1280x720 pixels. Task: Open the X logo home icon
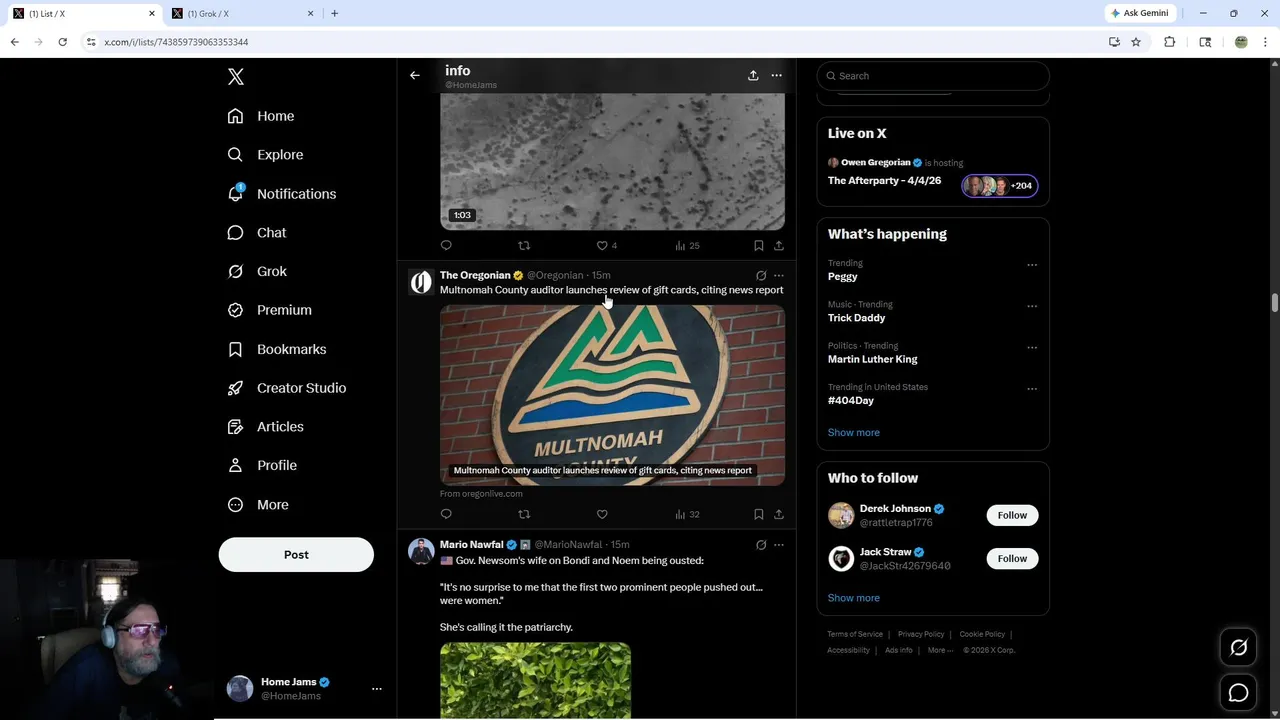(x=236, y=77)
